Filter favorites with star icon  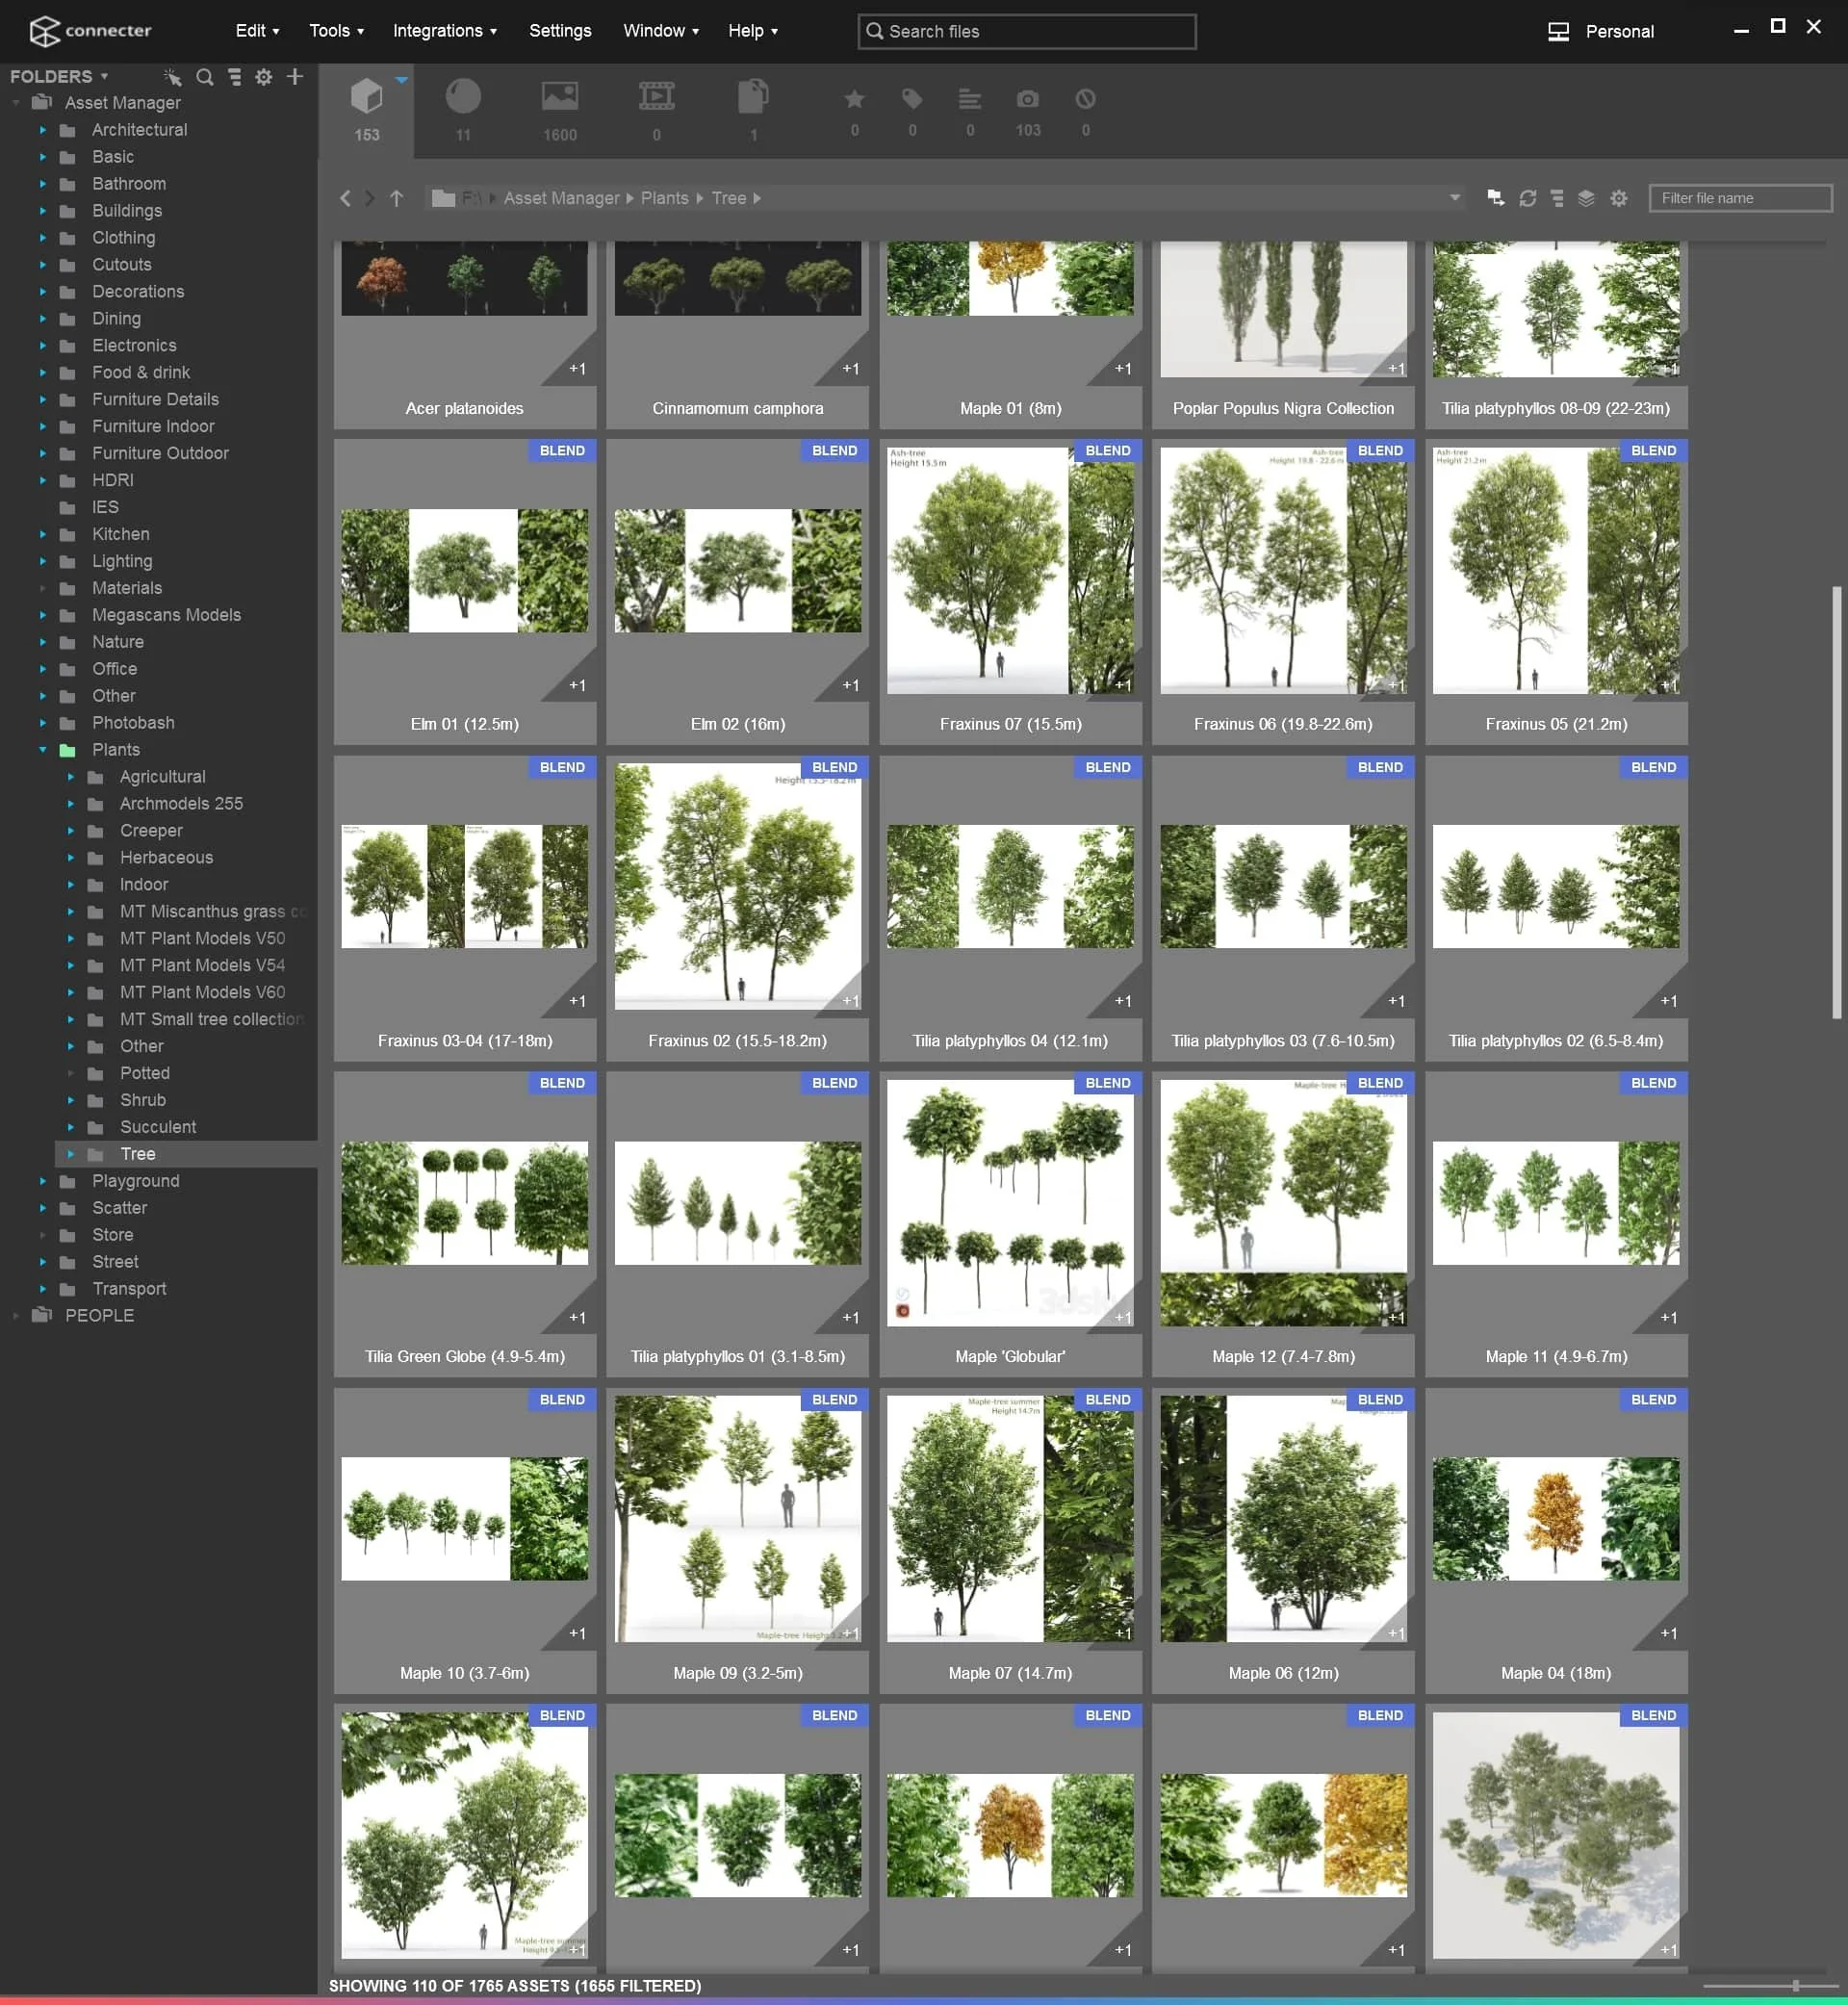tap(854, 99)
